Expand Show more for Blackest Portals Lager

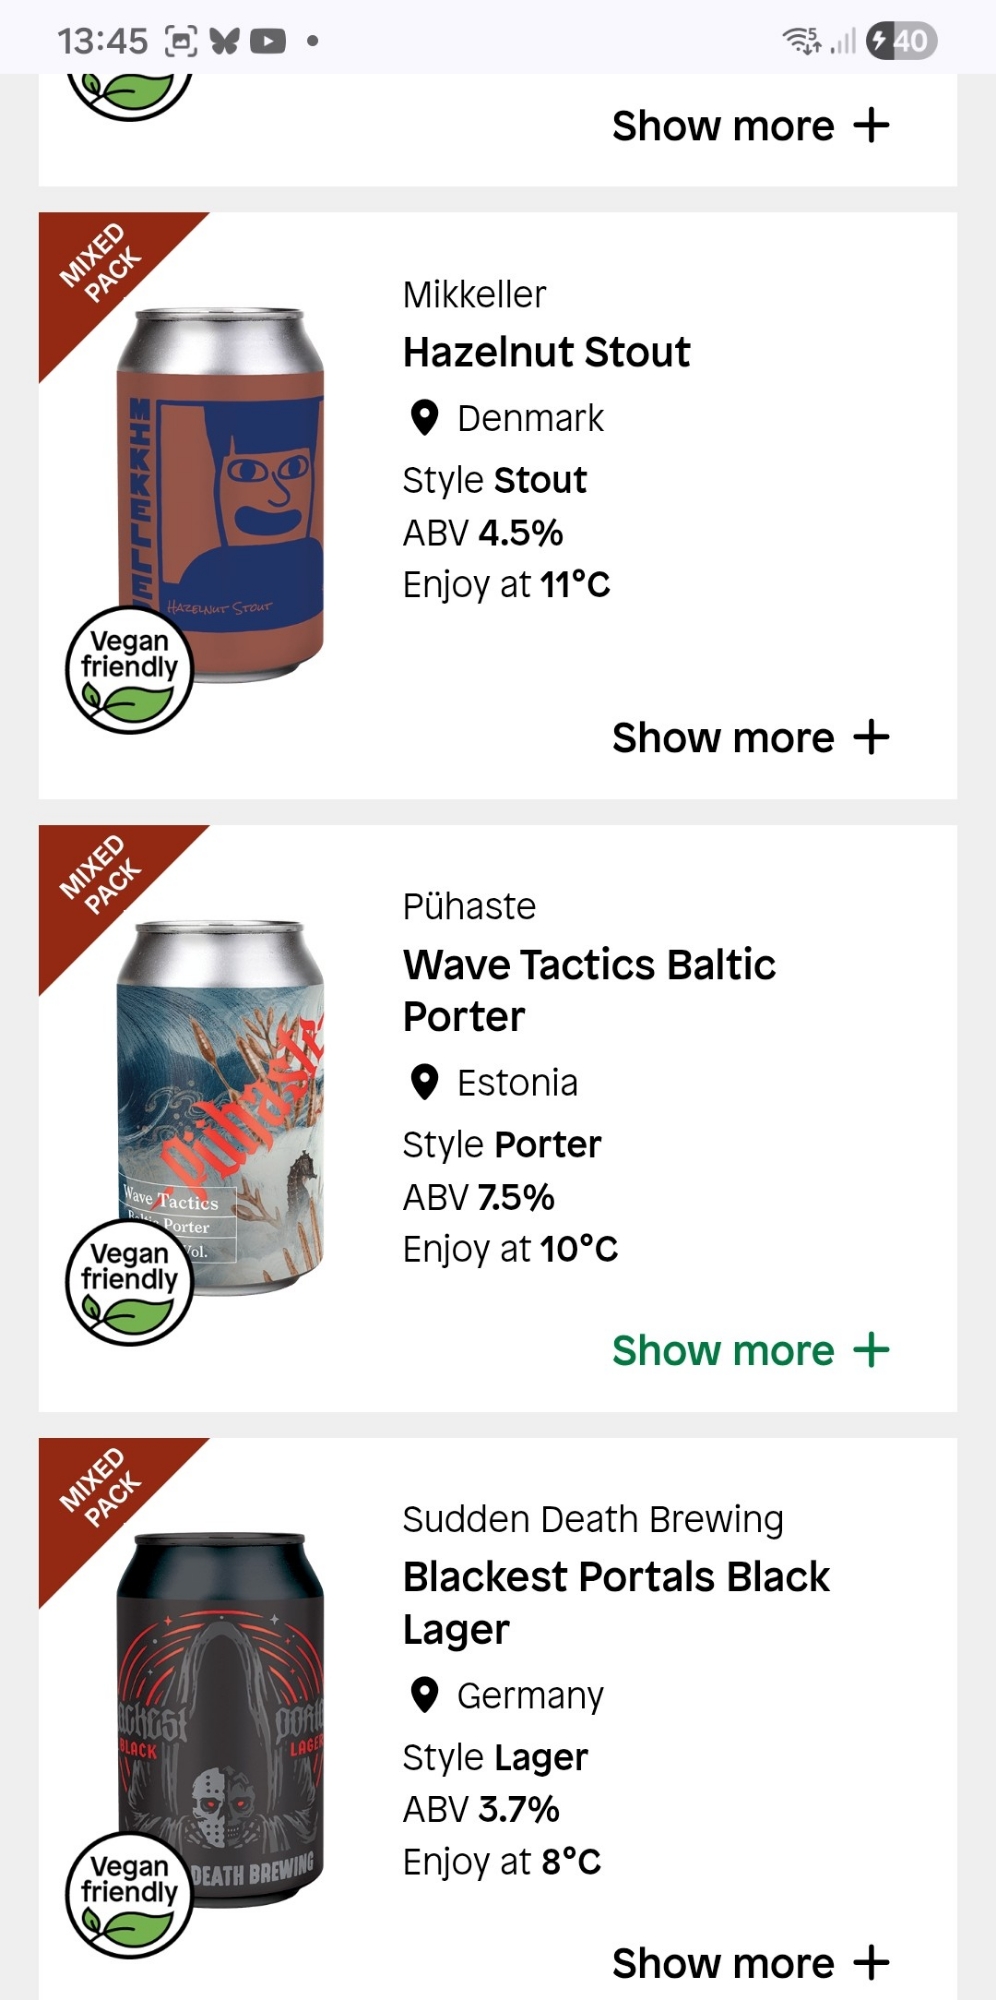click(x=750, y=1964)
